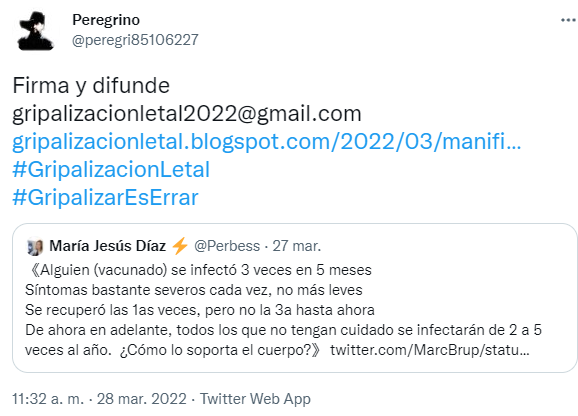Viewport: 578px width, 416px height.
Task: Click María Jesús Díaz's small avatar
Action: pyautogui.click(x=35, y=247)
